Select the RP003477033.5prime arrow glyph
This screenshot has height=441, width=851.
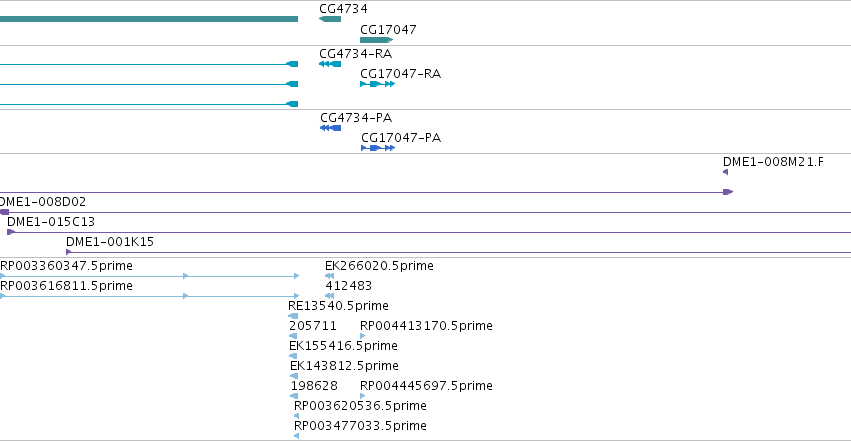[x=296, y=436]
